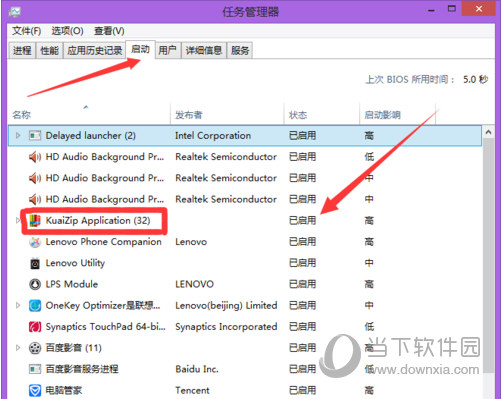Select the 启动 tab
The image size is (504, 399).
140,50
